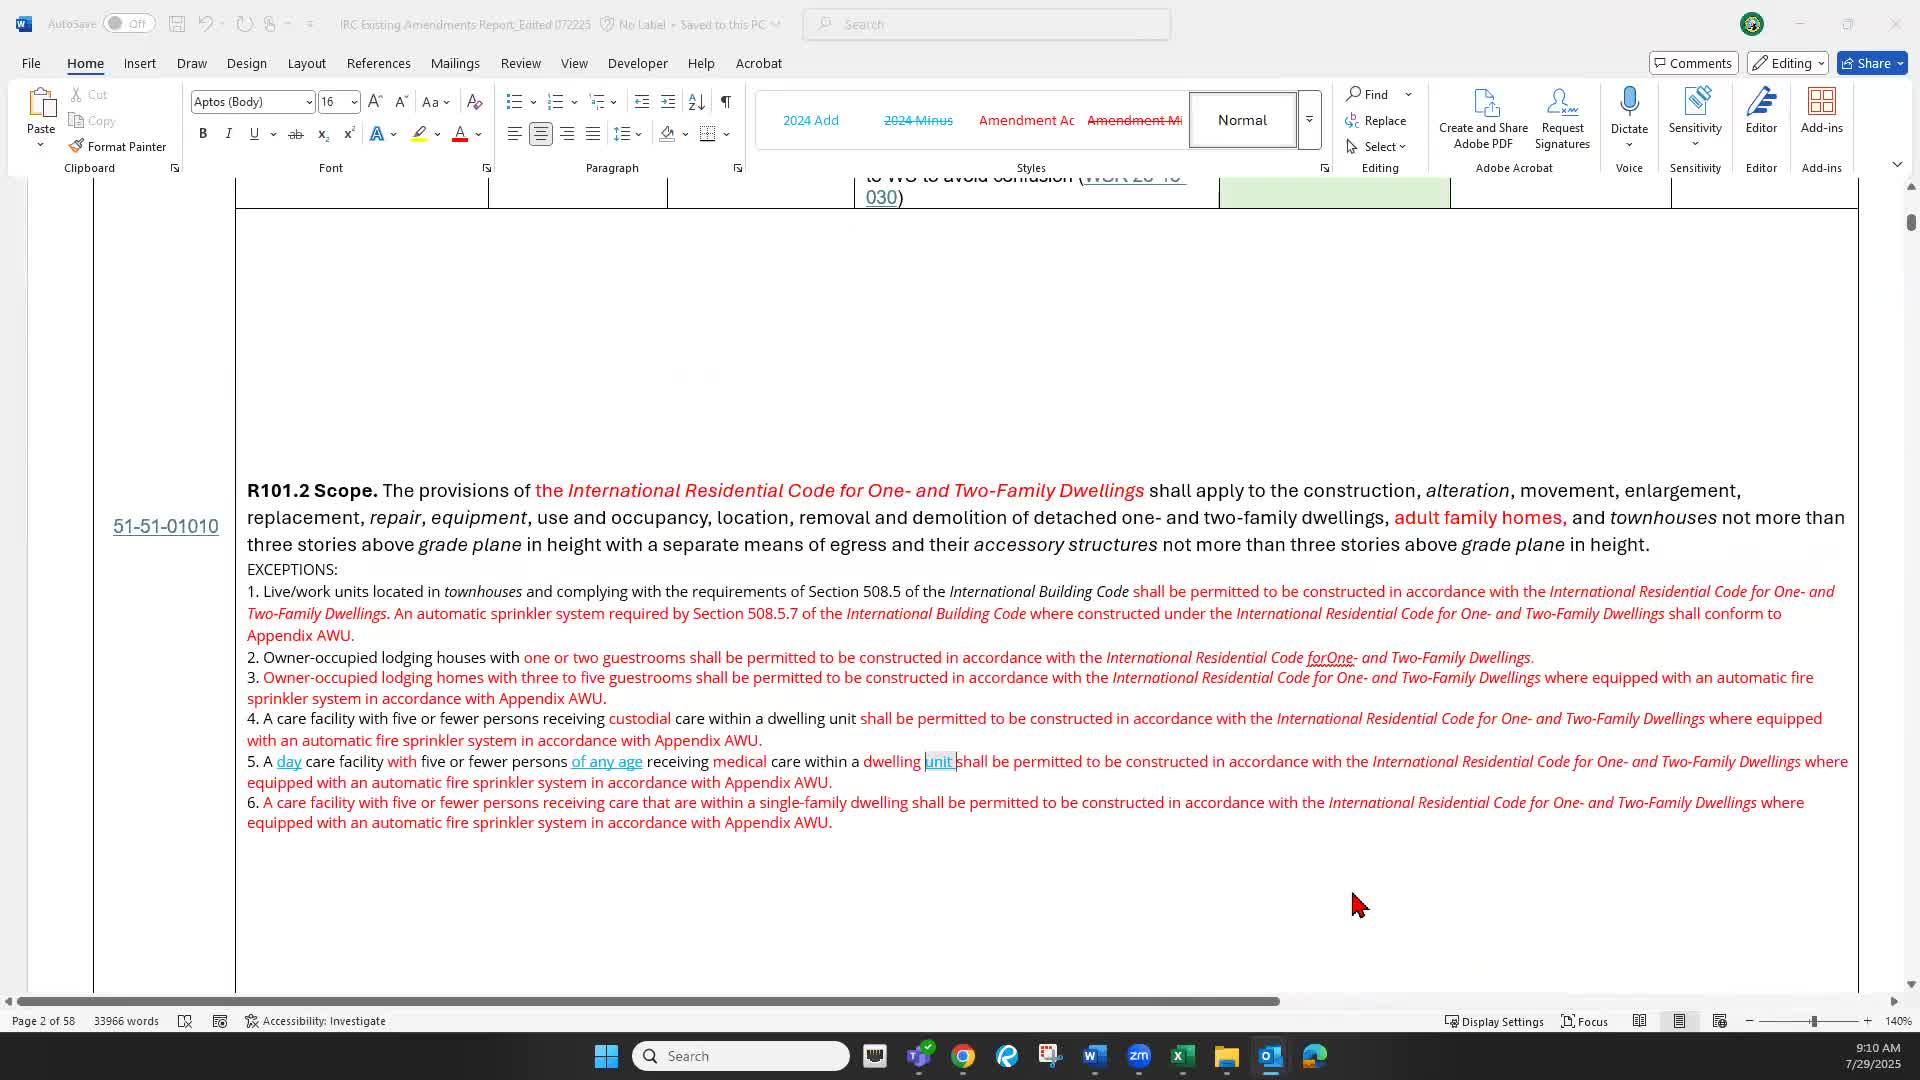Open the Editor pen icon
This screenshot has width=1920, height=1080.
(1761, 101)
